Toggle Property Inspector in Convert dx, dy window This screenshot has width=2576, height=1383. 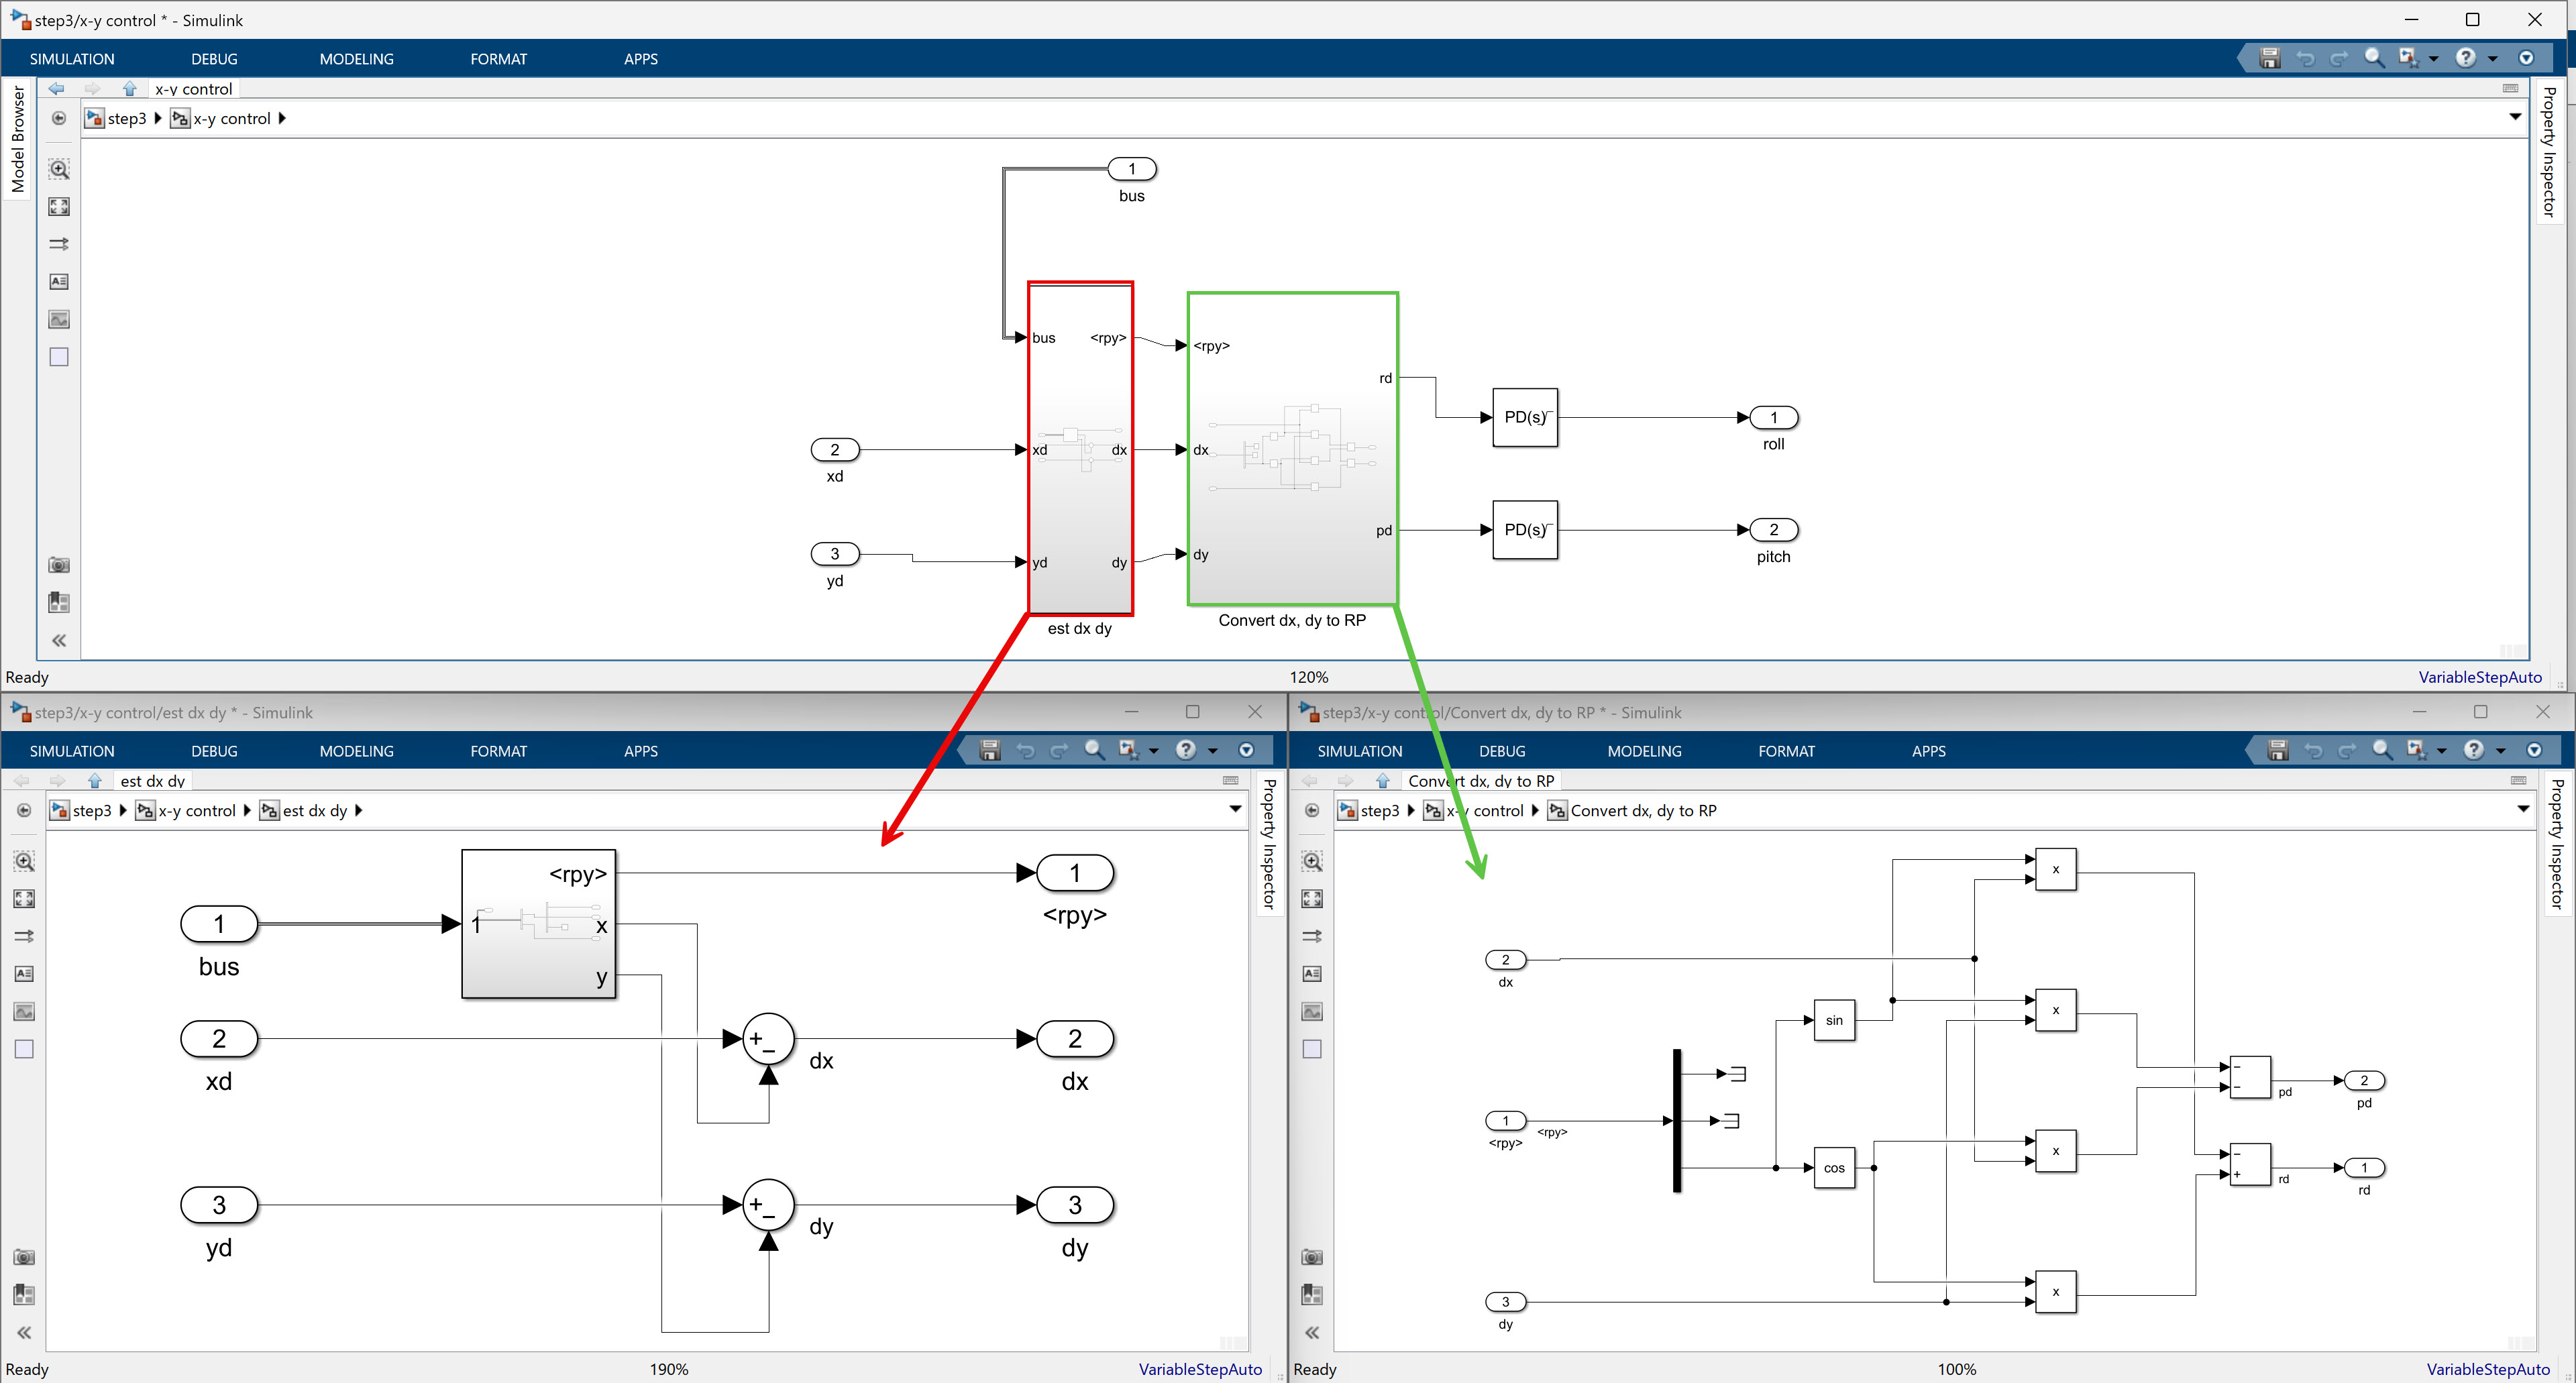pyautogui.click(x=2557, y=844)
